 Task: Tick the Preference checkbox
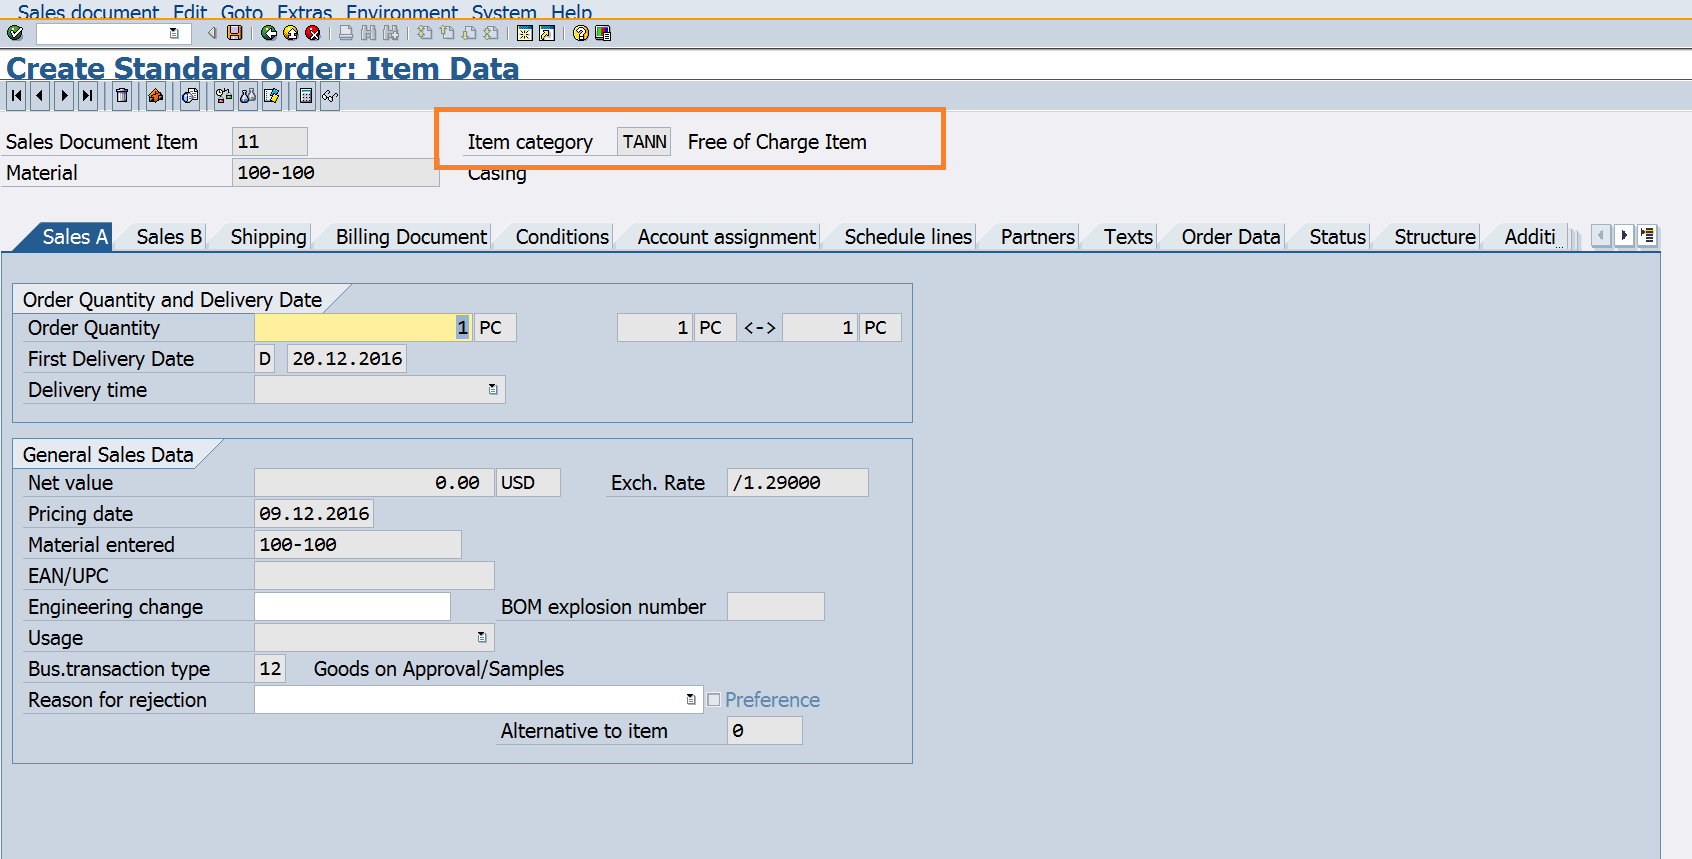pyautogui.click(x=714, y=700)
